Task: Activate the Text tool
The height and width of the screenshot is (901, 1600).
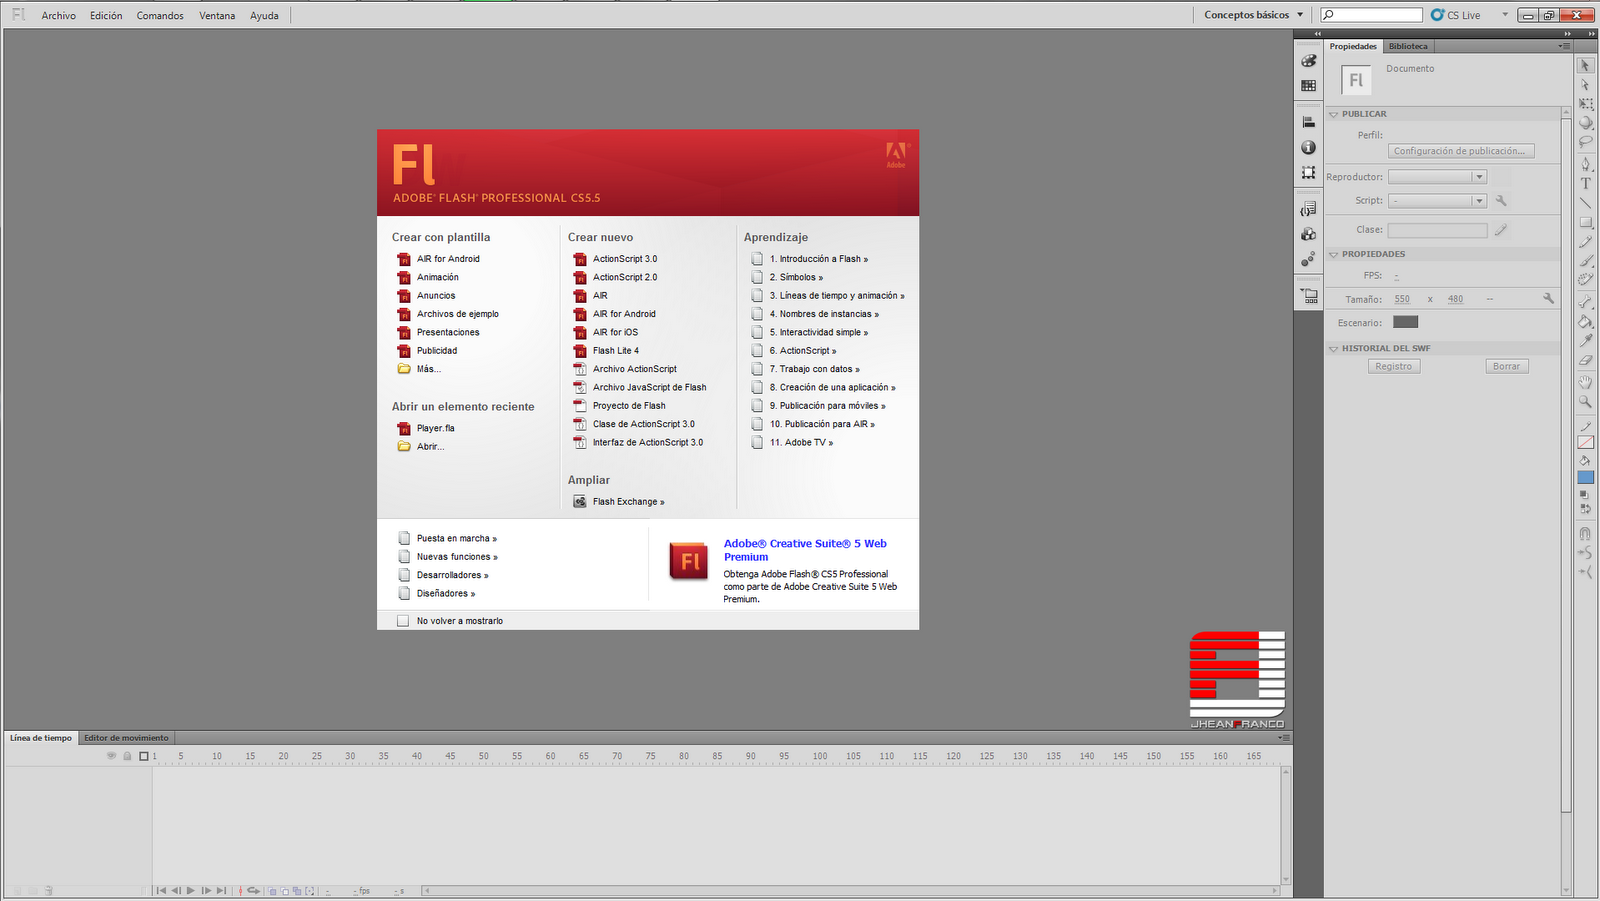Action: [1585, 183]
